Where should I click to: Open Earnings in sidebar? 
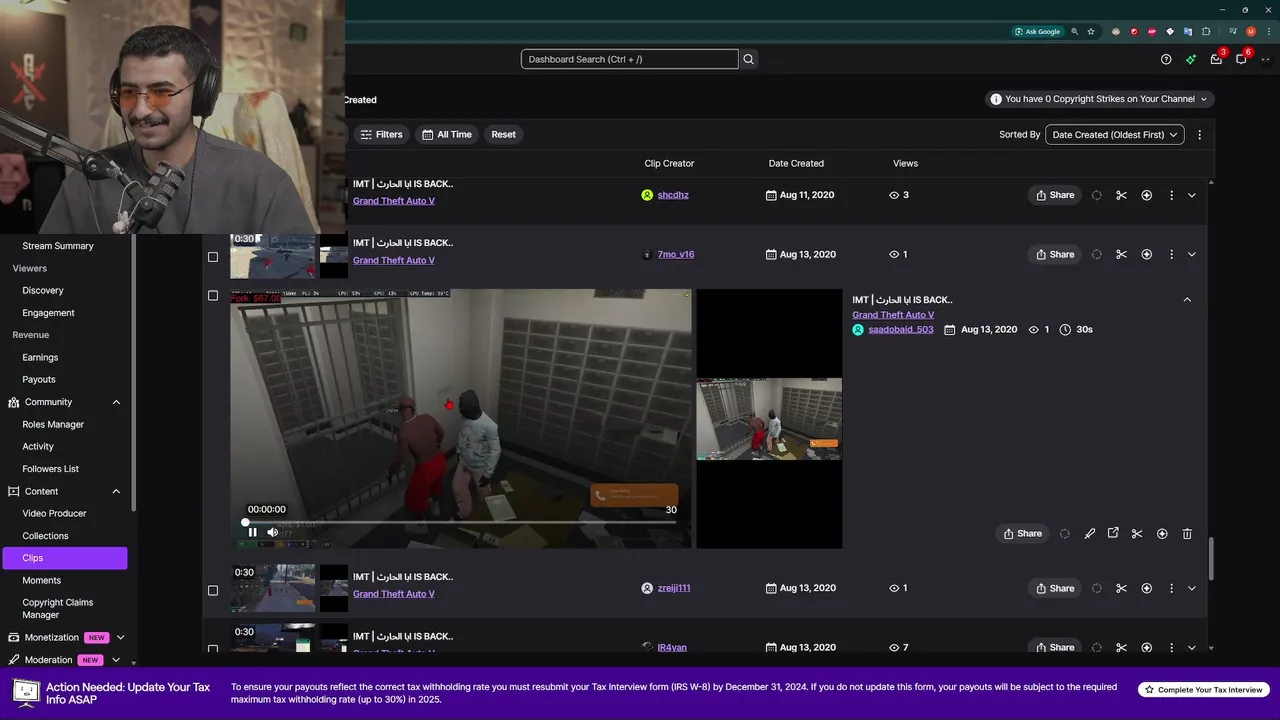pyautogui.click(x=40, y=357)
